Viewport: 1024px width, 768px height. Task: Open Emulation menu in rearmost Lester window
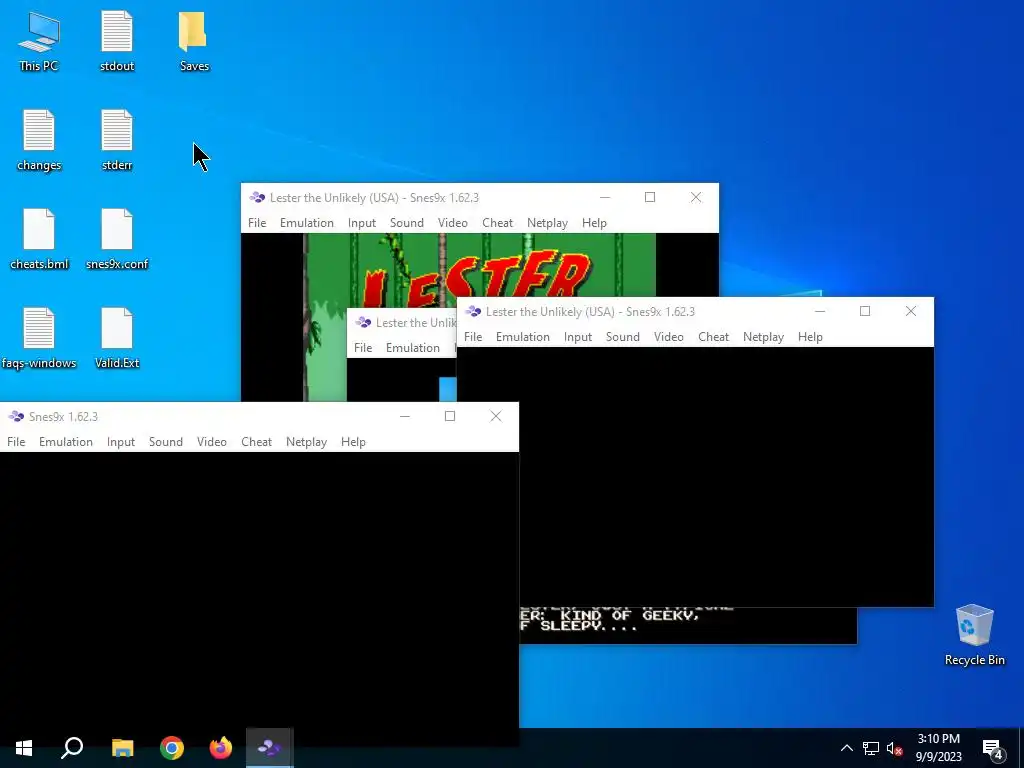coord(307,223)
